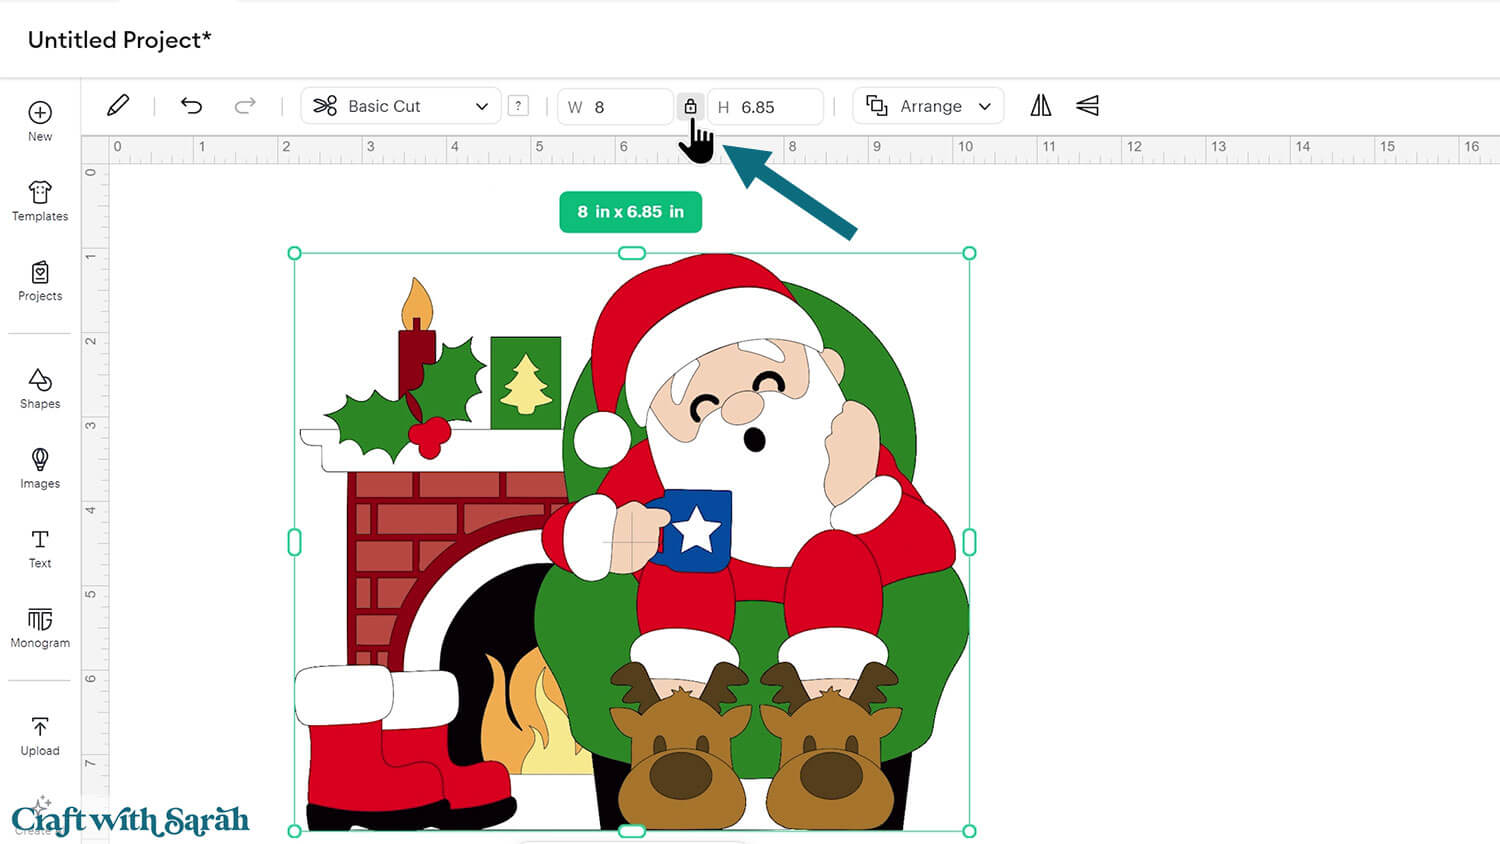The image size is (1500, 844).
Task: Open the Monogram maker
Action: [39, 628]
